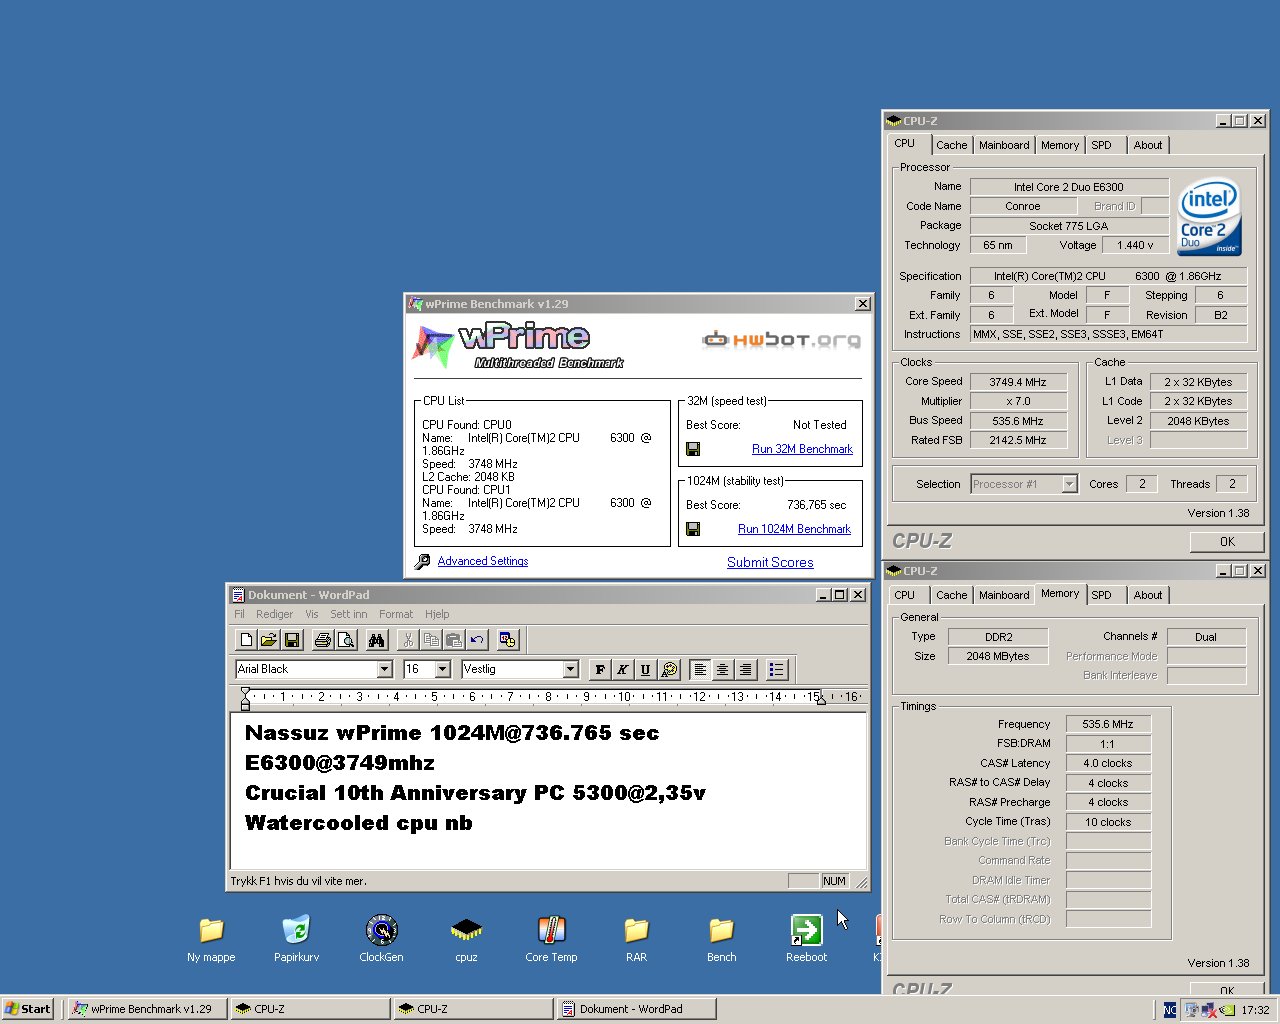Click clock in system tray
The image size is (1280, 1024).
coord(1255,1010)
